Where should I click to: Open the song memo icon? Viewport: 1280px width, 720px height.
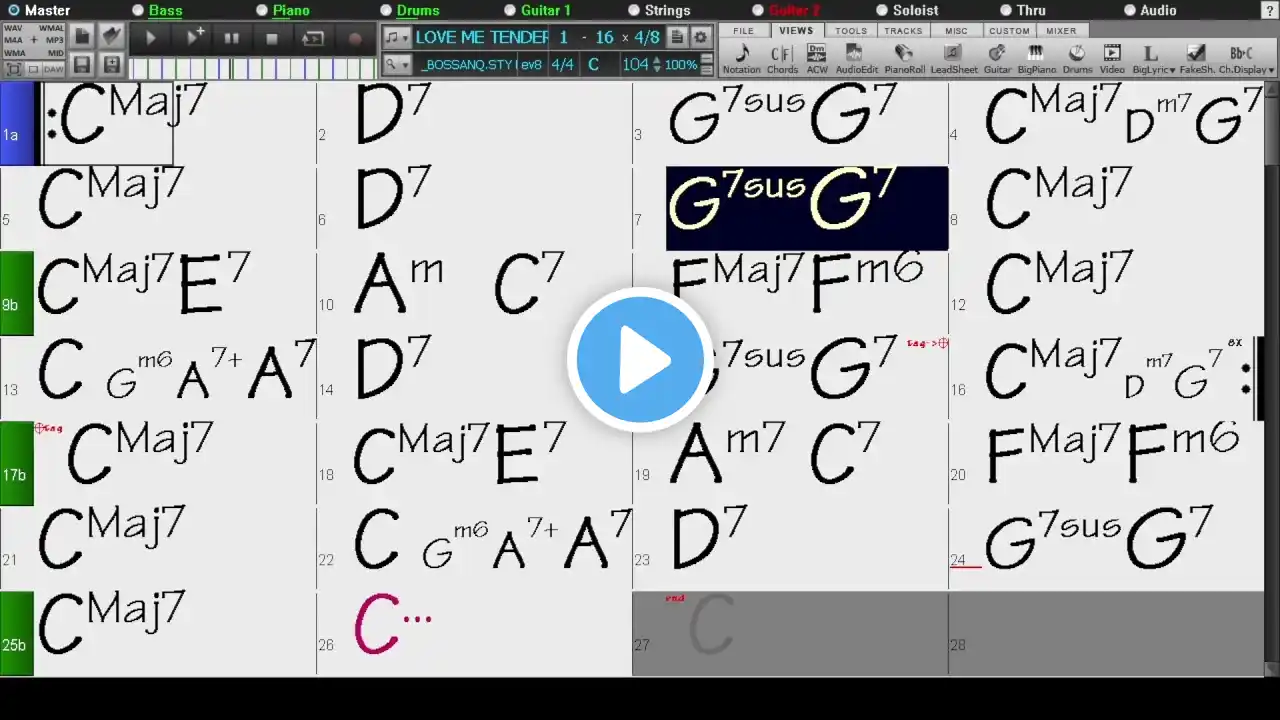point(677,37)
